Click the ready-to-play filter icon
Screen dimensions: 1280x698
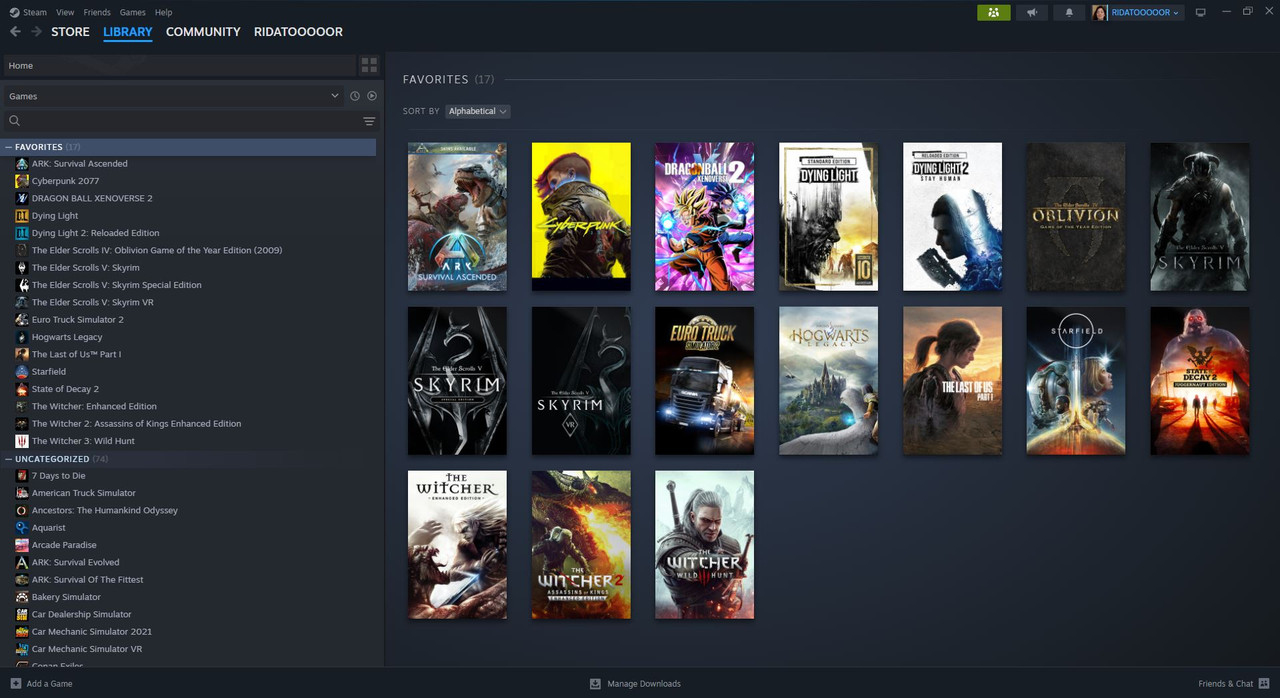[372, 96]
